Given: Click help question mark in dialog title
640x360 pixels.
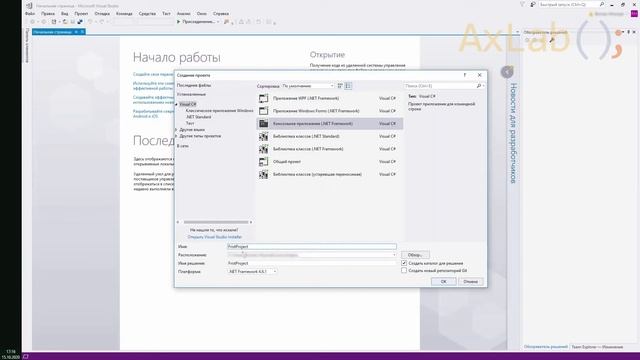Looking at the screenshot, I should (464, 75).
